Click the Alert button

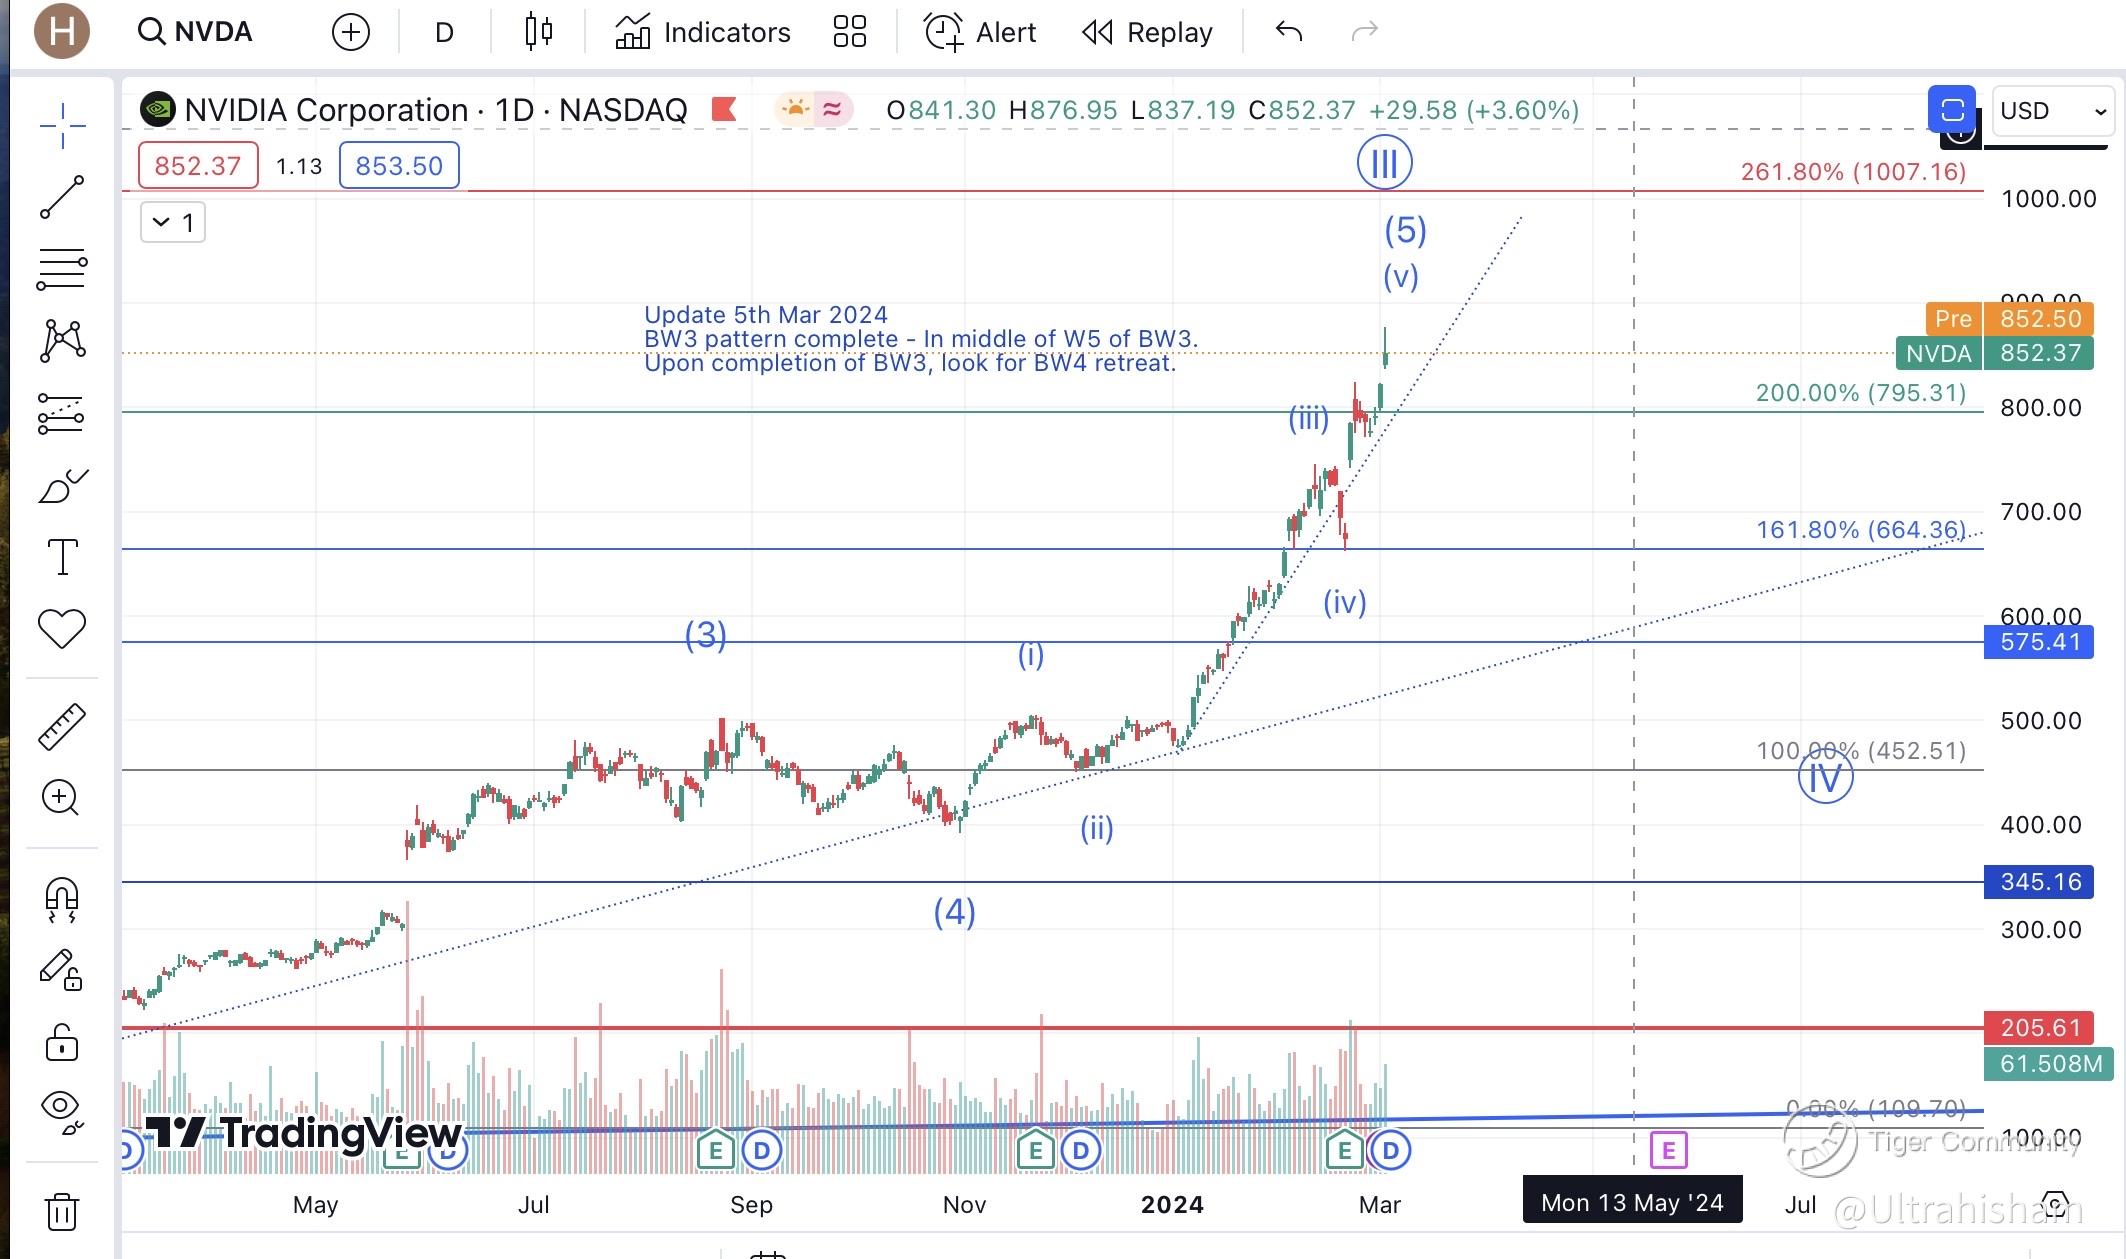pyautogui.click(x=981, y=32)
